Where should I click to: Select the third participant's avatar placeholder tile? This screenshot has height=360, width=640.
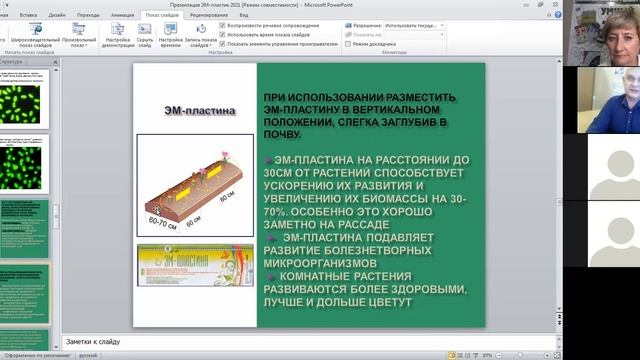point(614,167)
